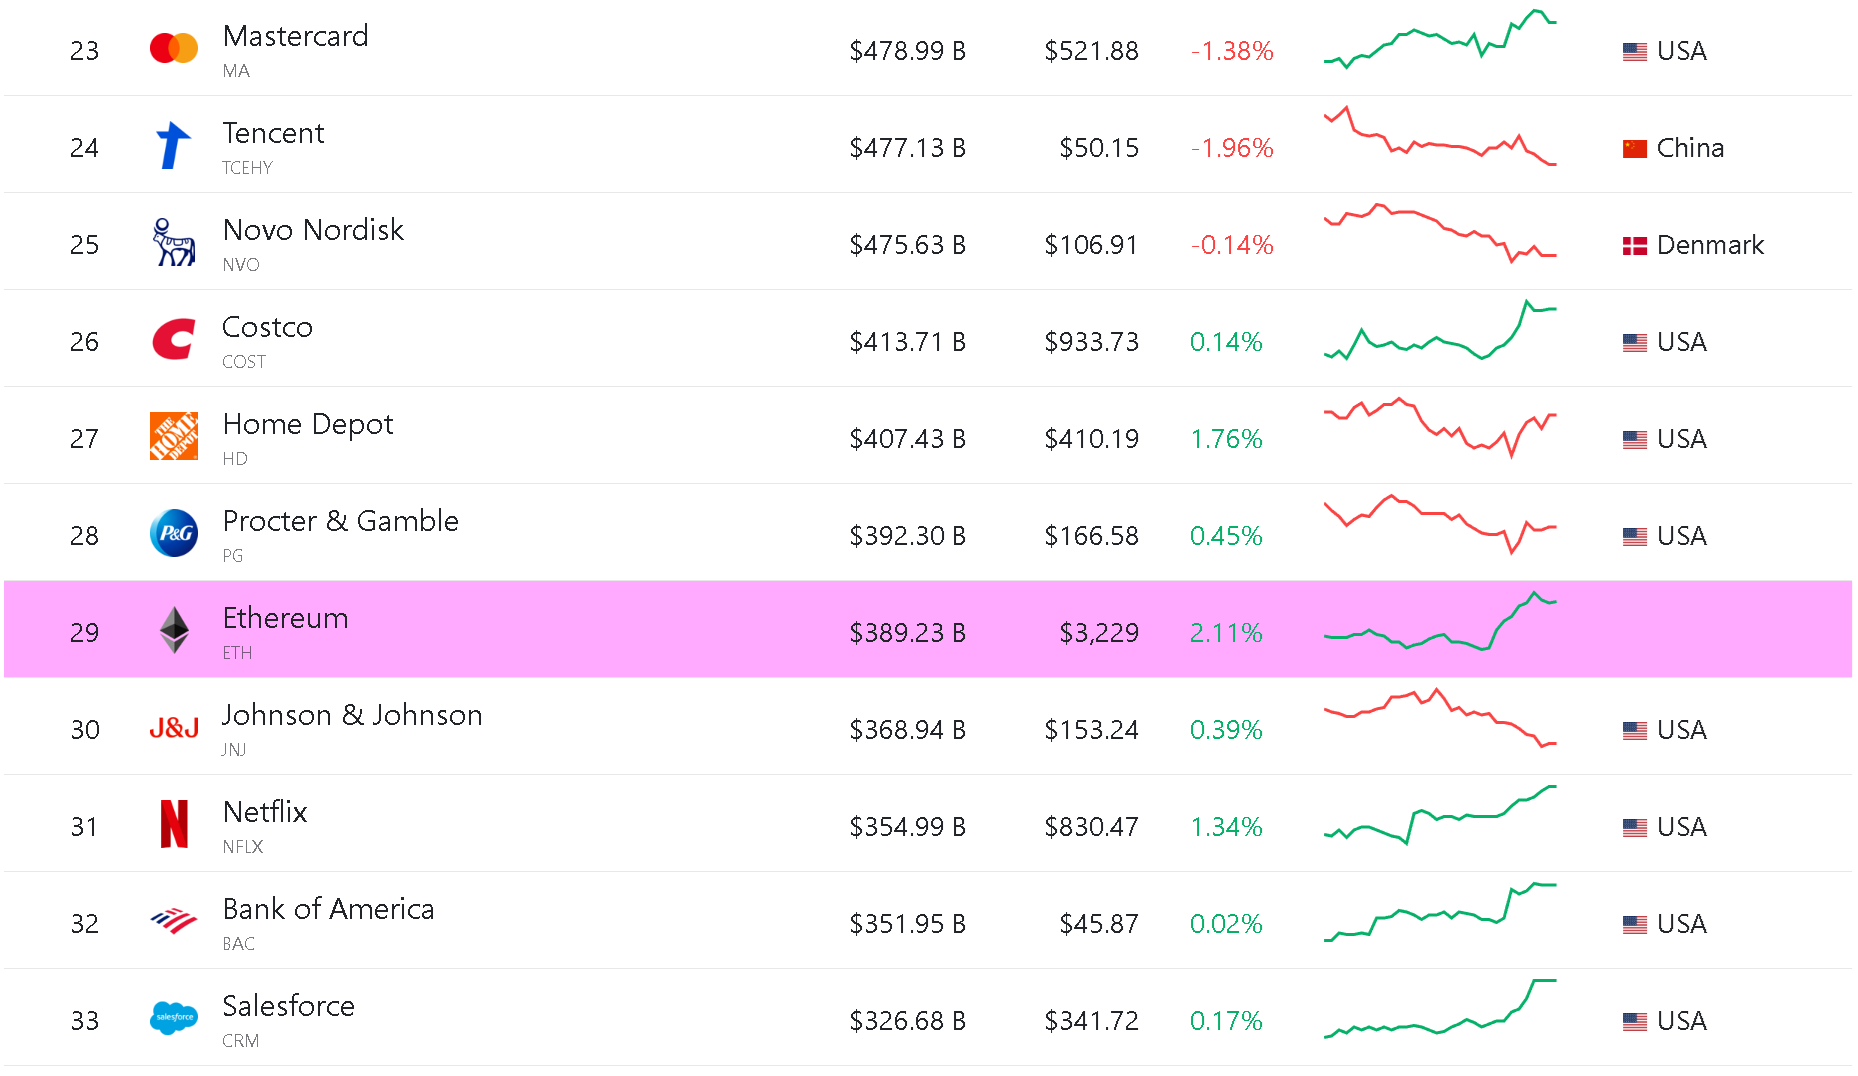Click the Netflix N logo icon
Viewport: 1858px width, 1076px height.
tap(174, 824)
